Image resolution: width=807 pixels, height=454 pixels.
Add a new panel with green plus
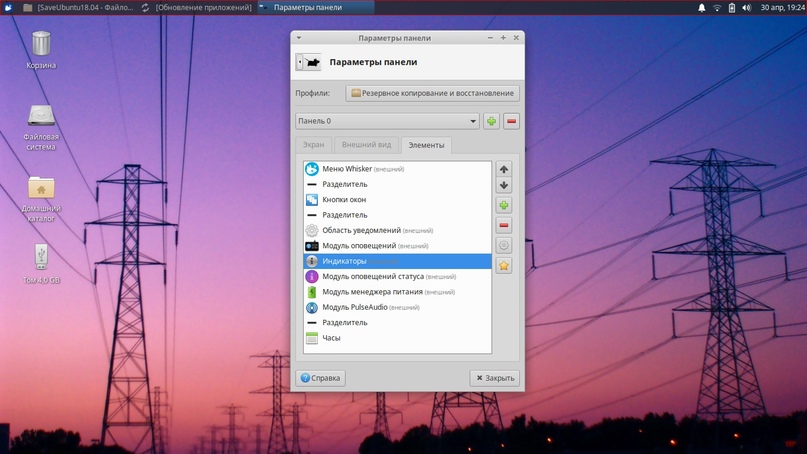[491, 121]
